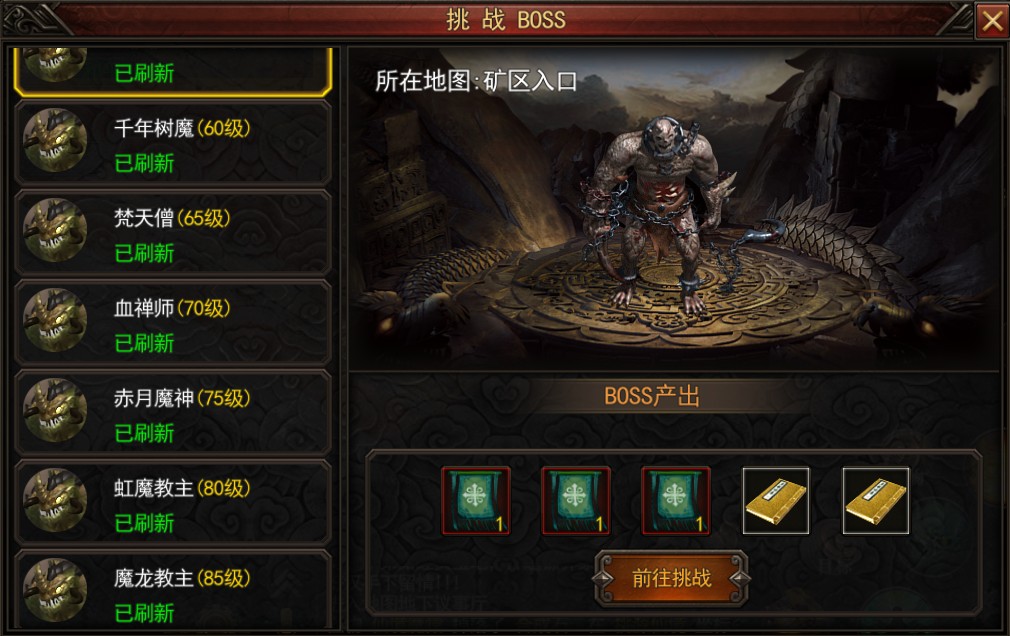Click the last golden book reward

click(876, 501)
